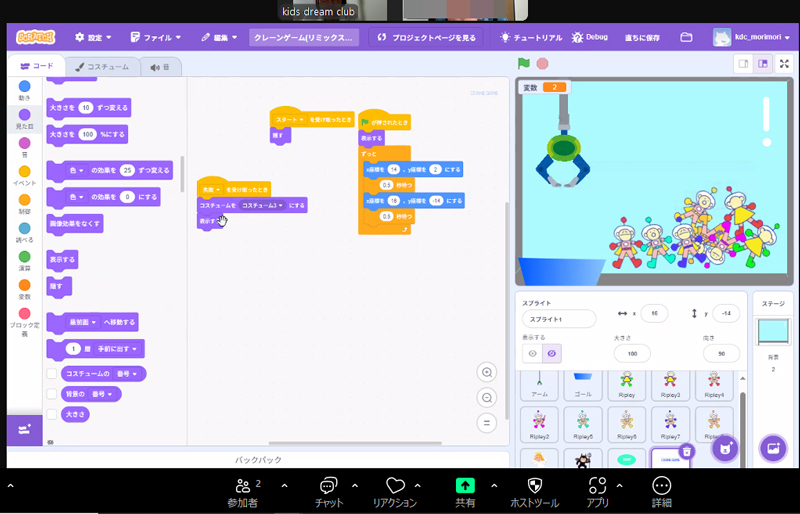Open My Stuff folder icon
The height and width of the screenshot is (514, 800).
[686, 37]
